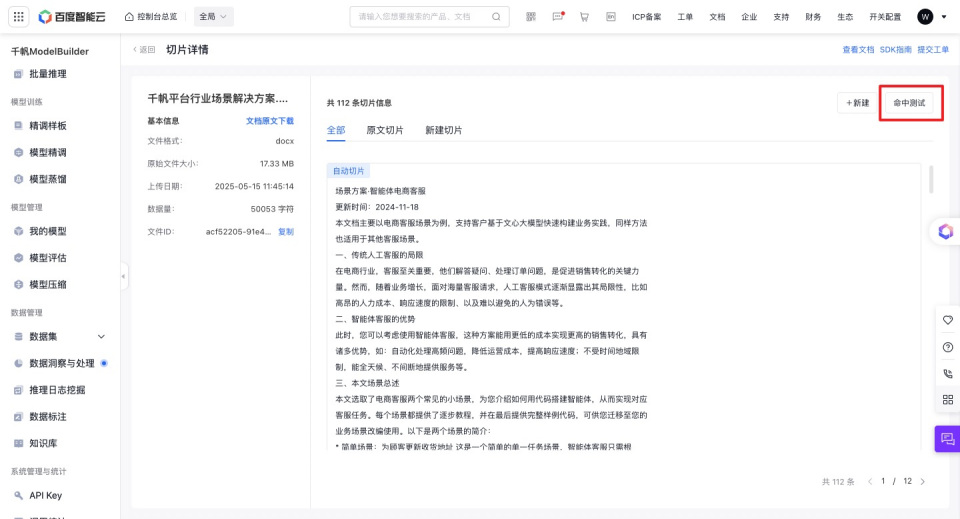Open 数据洞察与处理 in sidebar

[x=60, y=364]
